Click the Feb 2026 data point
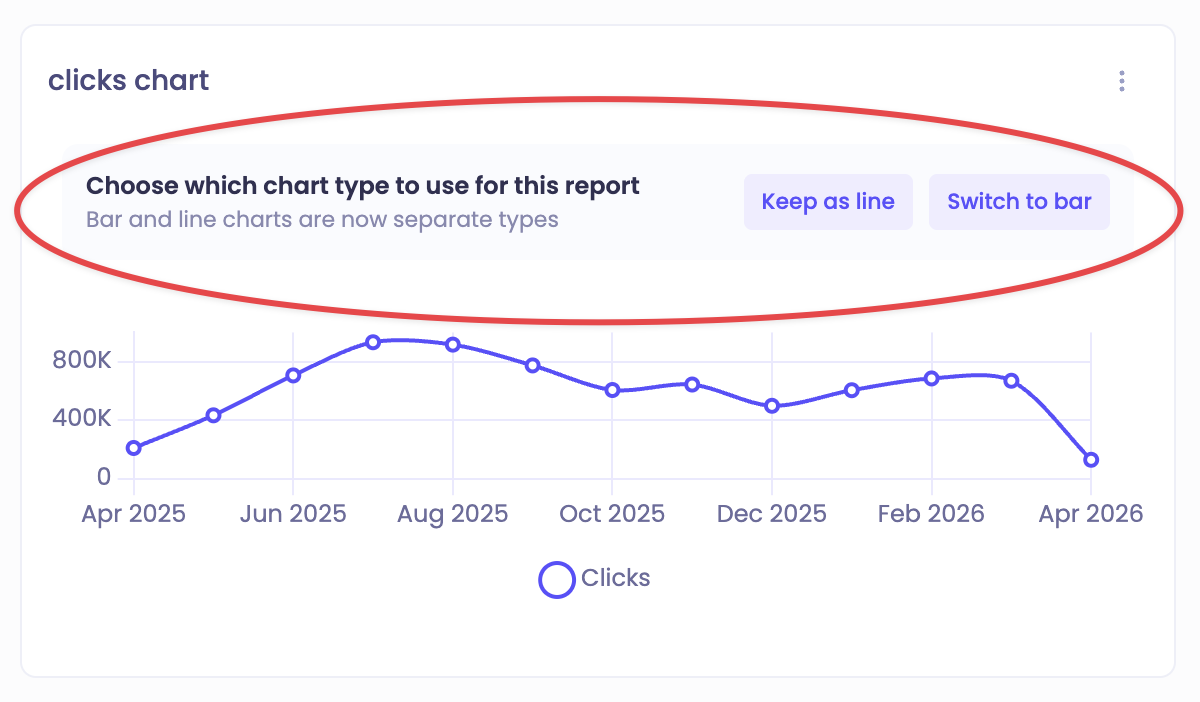1200x702 pixels. pos(932,378)
